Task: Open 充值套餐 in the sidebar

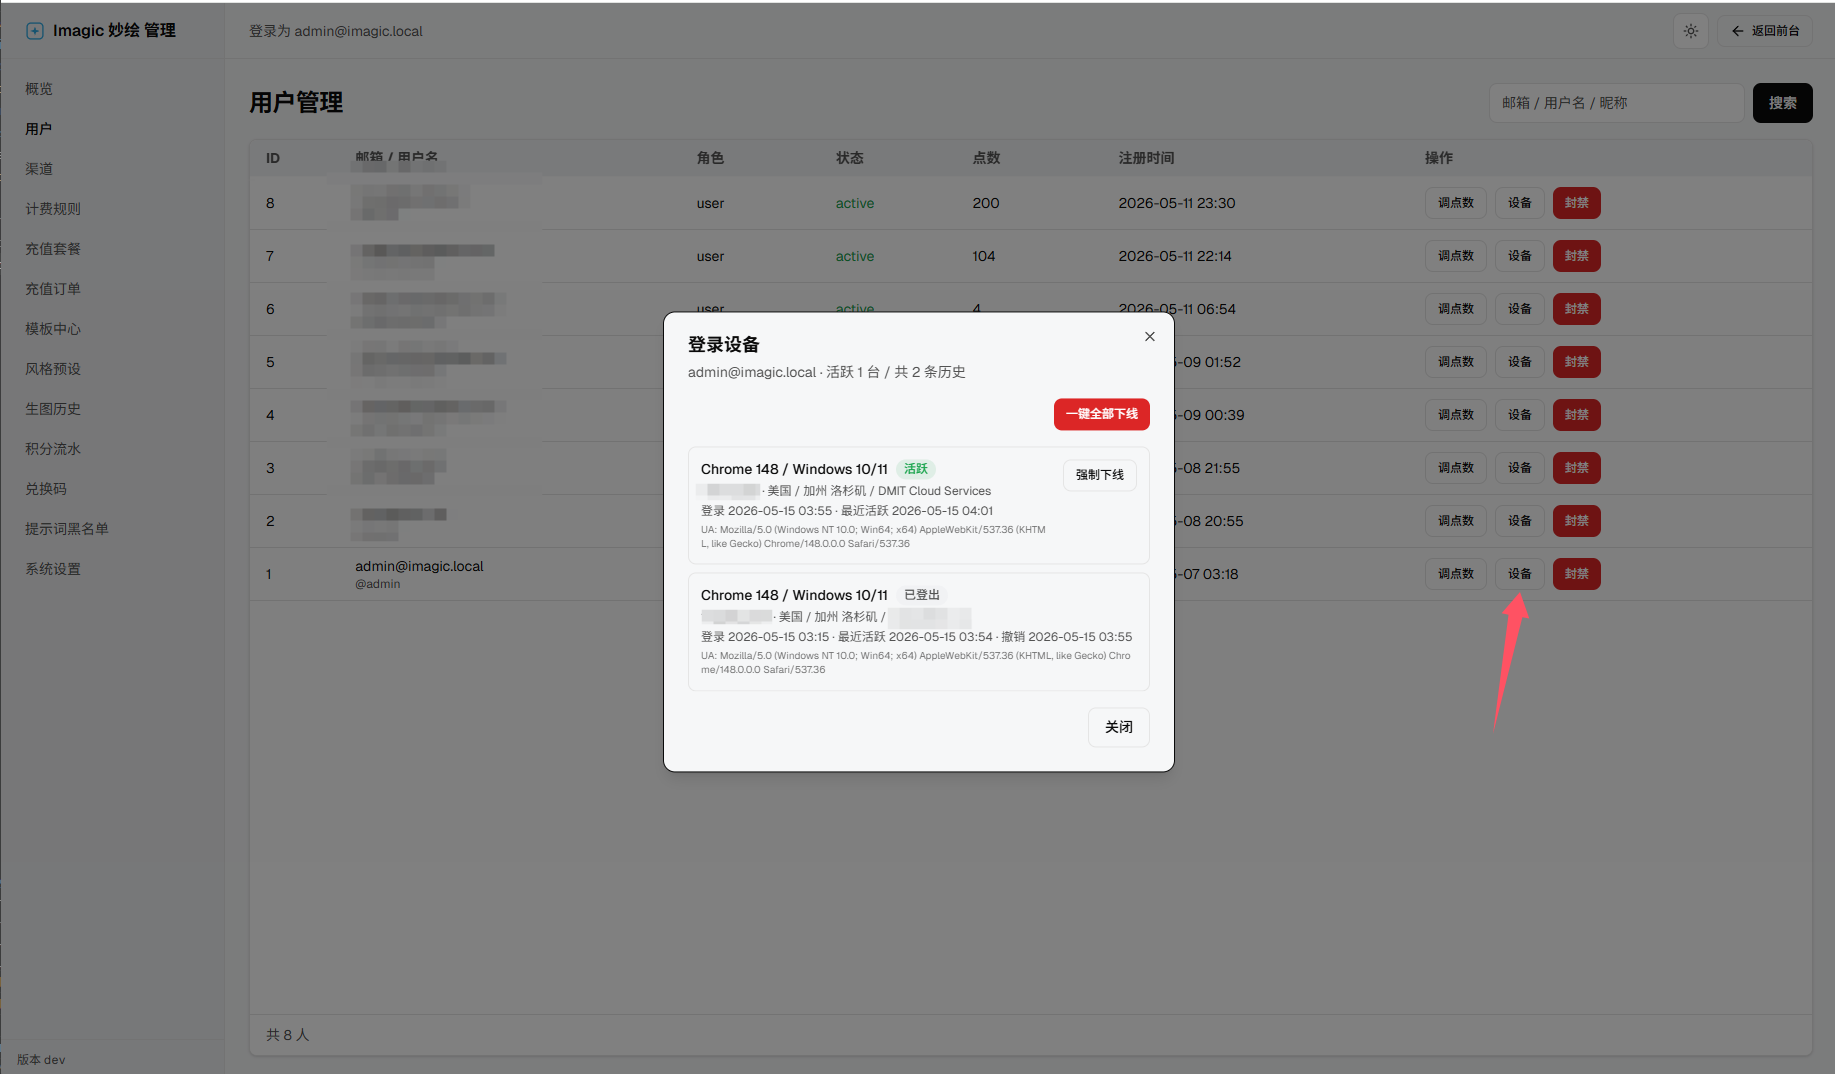Action: (x=53, y=249)
